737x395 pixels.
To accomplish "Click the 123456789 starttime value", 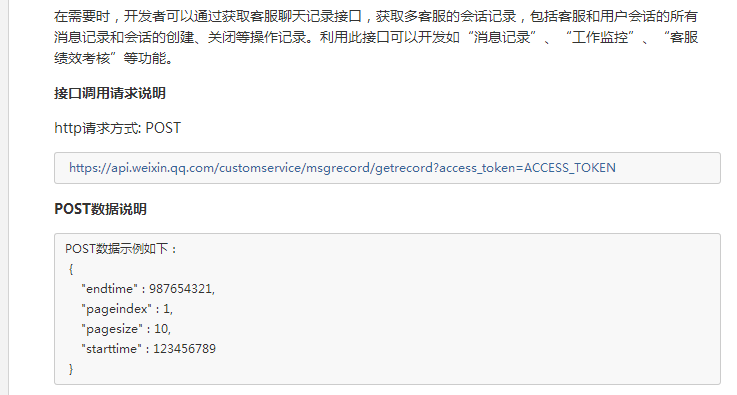I will pyautogui.click(x=184, y=349).
